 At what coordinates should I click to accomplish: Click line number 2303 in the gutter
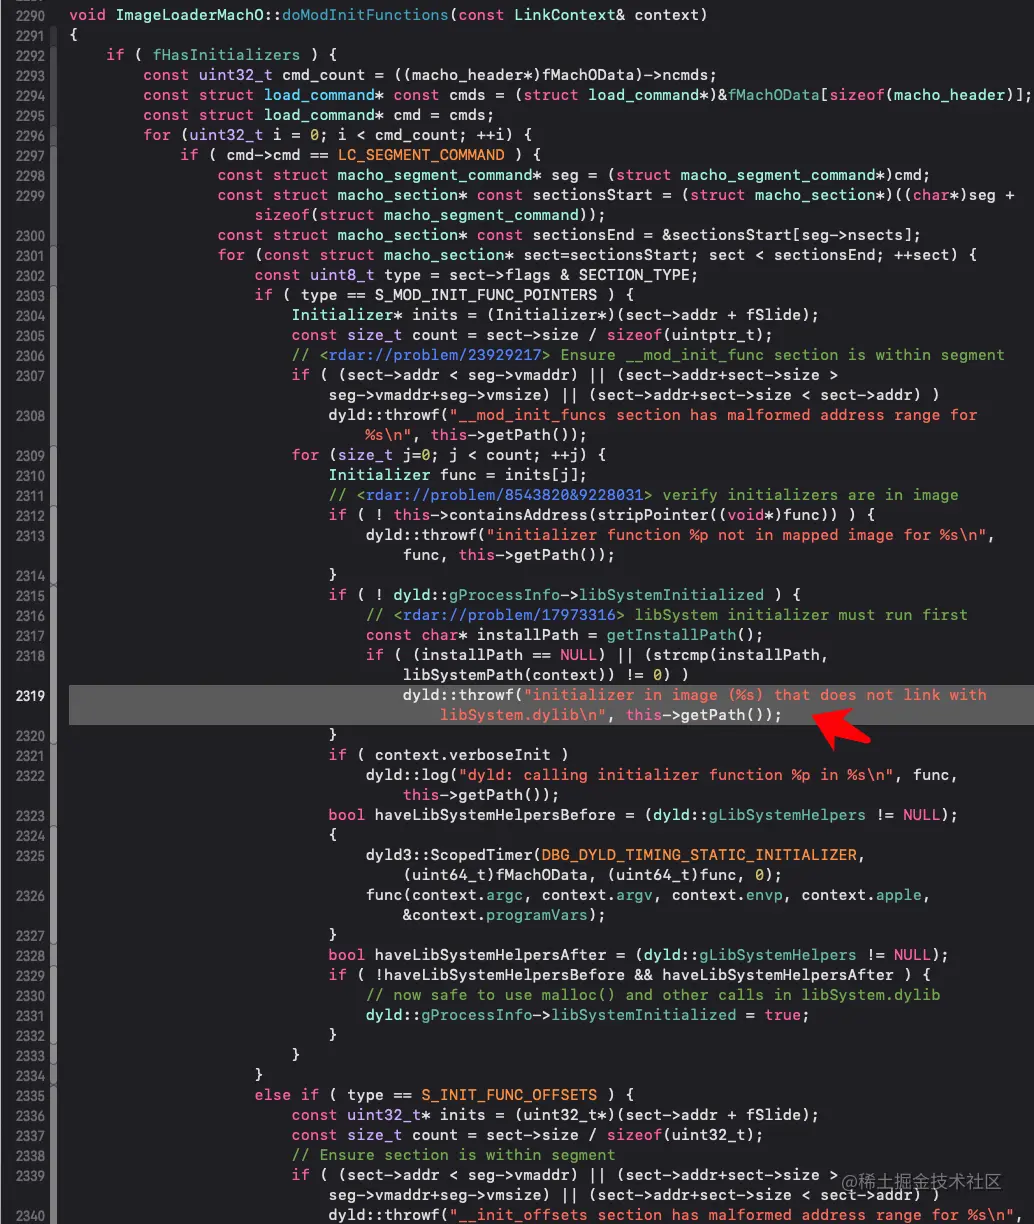[29, 295]
